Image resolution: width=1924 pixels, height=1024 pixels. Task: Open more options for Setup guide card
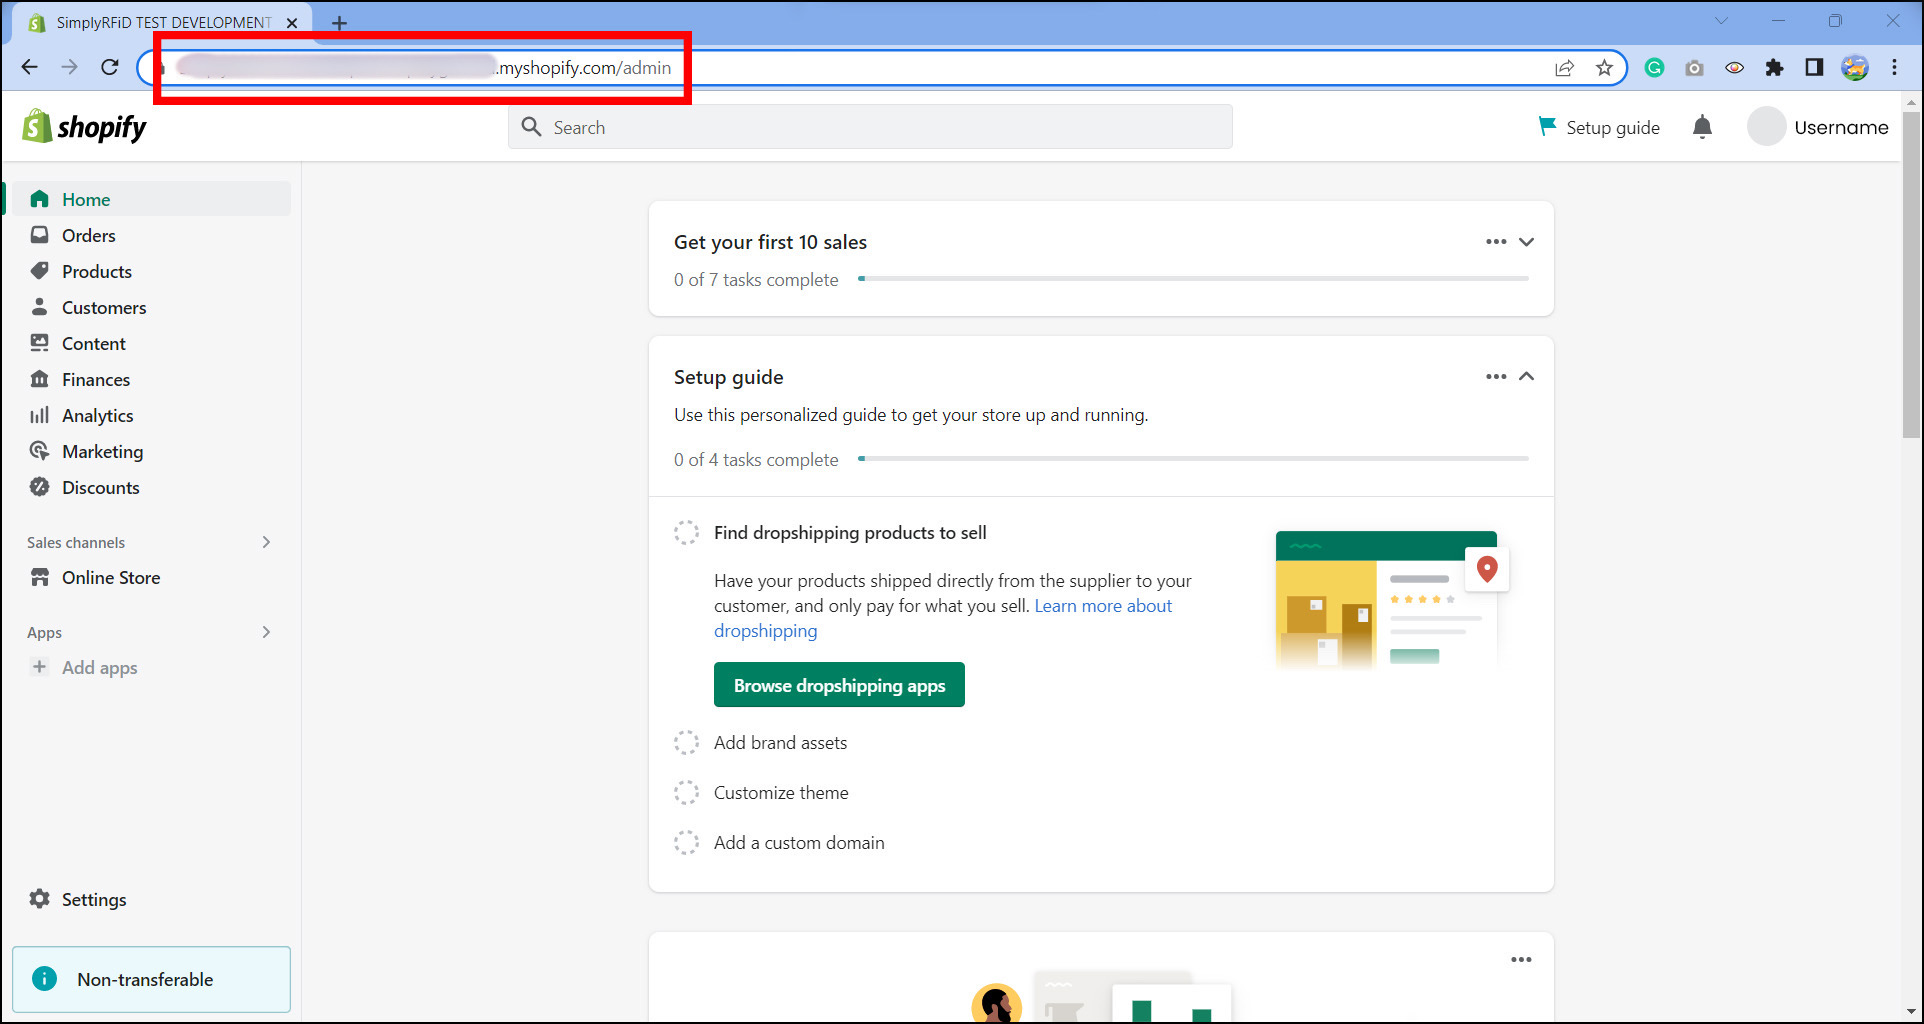[1496, 377]
